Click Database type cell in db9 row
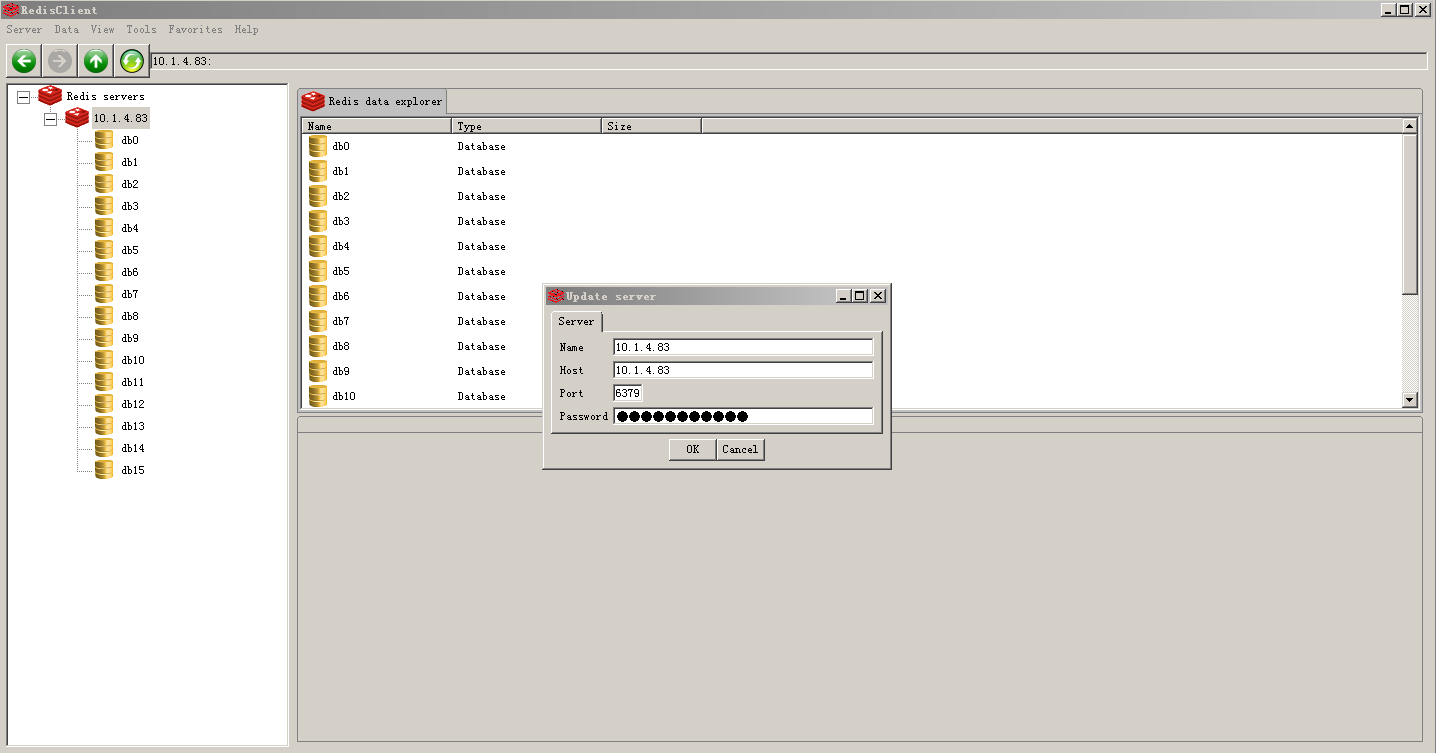Viewport: 1436px width, 753px height. pyautogui.click(x=482, y=371)
